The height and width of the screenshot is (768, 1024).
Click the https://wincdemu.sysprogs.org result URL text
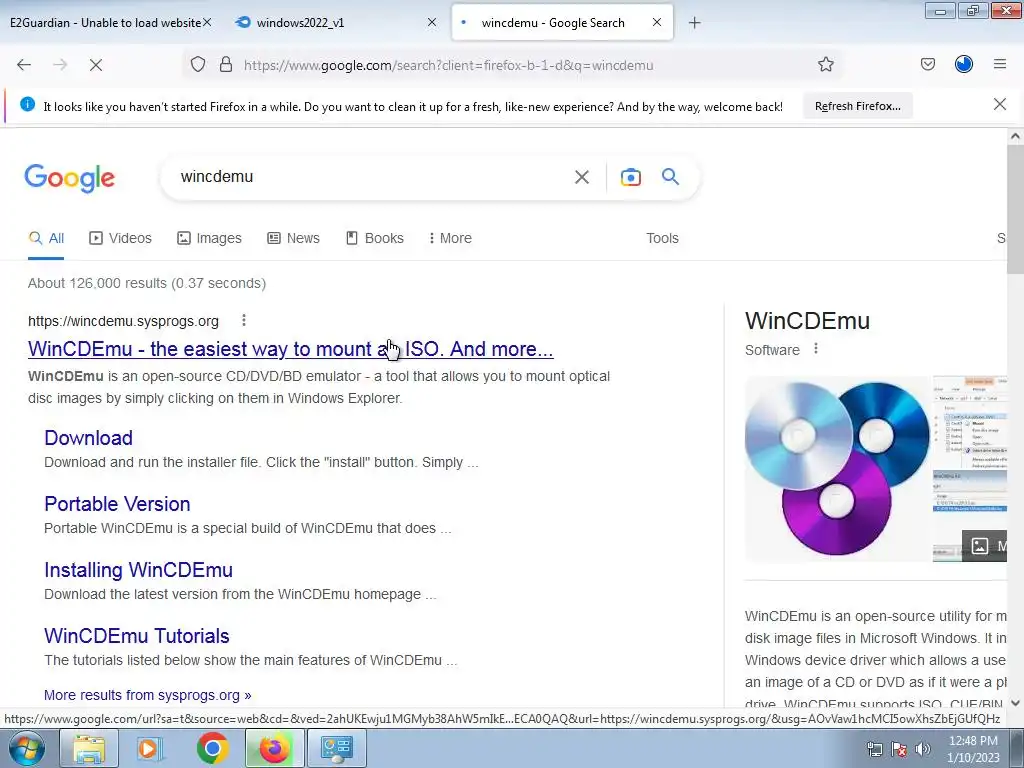[123, 321]
